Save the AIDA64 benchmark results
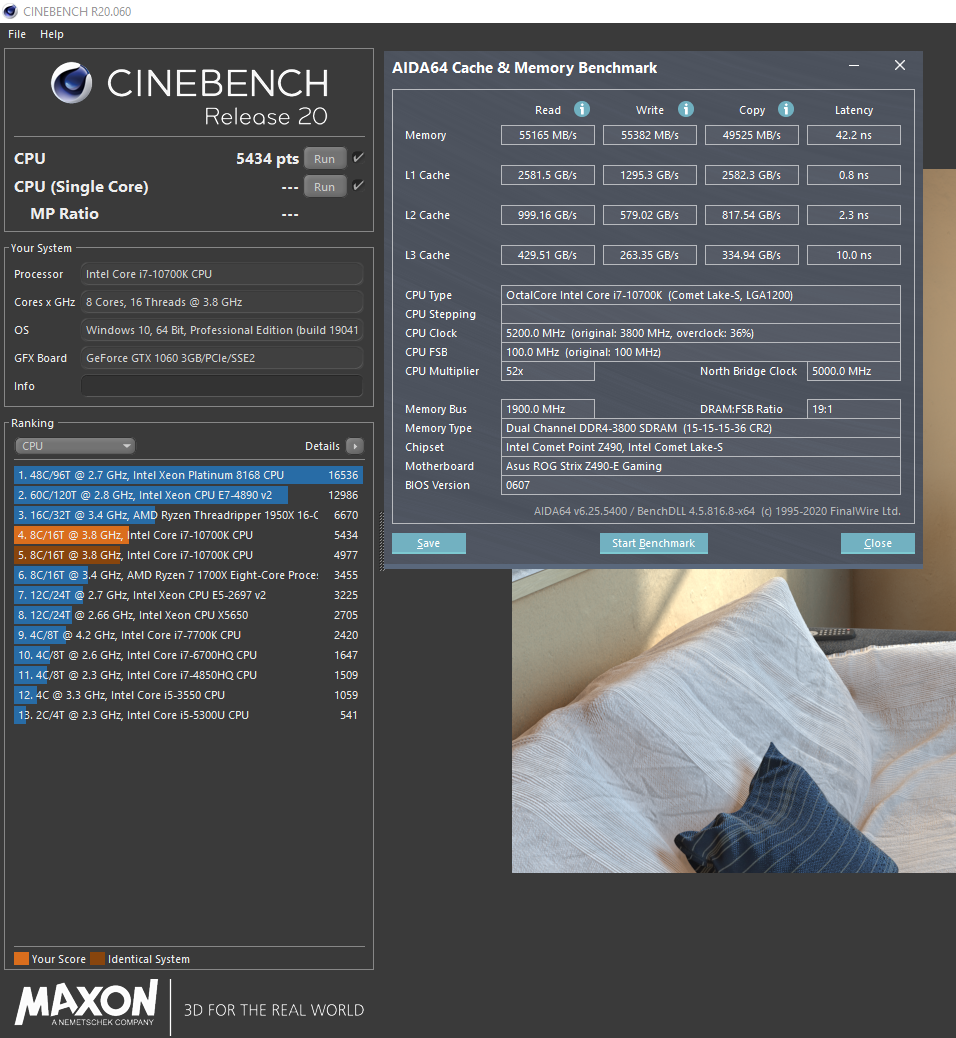This screenshot has height=1038, width=956. (x=428, y=543)
